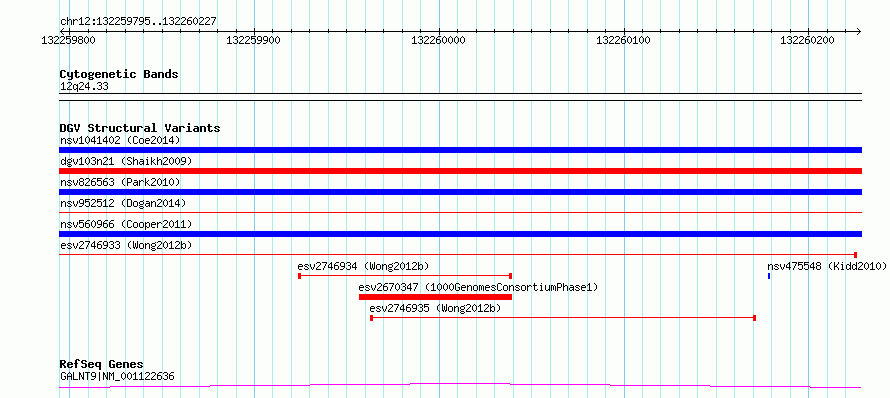The width and height of the screenshot is (890, 398).
Task: Select the thin nsv952512 (Dogan2014) red line
Action: pos(460,213)
